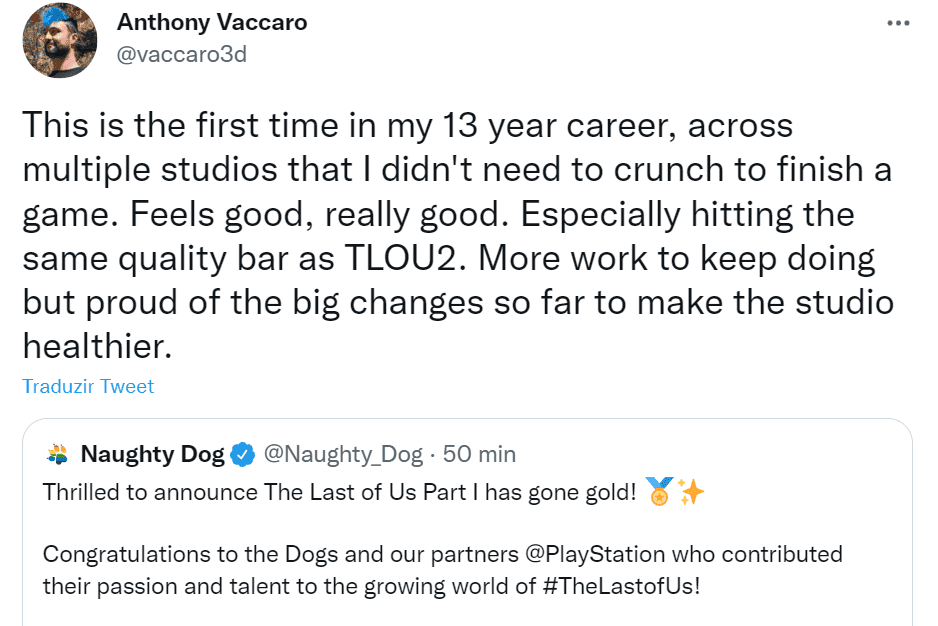Click the tweet's first line about 13 year career
This screenshot has width=938, height=626.
(407, 125)
